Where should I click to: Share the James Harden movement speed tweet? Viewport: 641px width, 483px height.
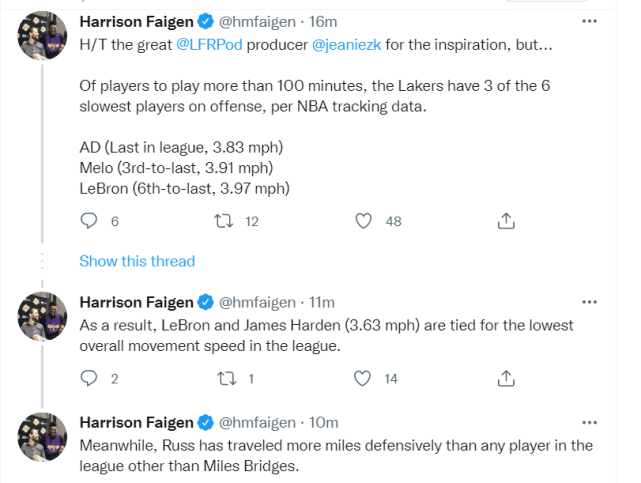point(506,378)
